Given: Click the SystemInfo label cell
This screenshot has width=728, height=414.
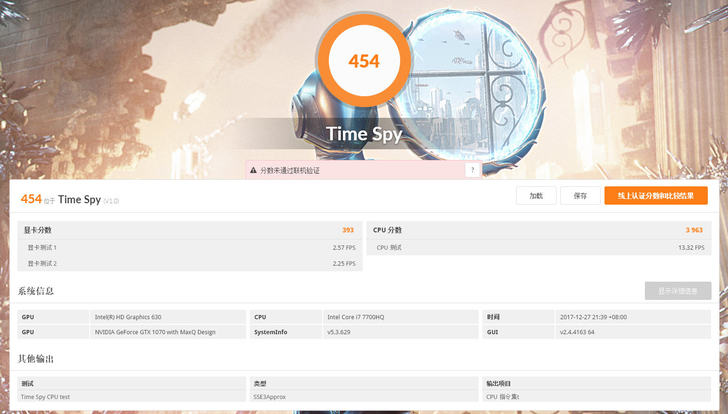Looking at the screenshot, I should point(286,332).
